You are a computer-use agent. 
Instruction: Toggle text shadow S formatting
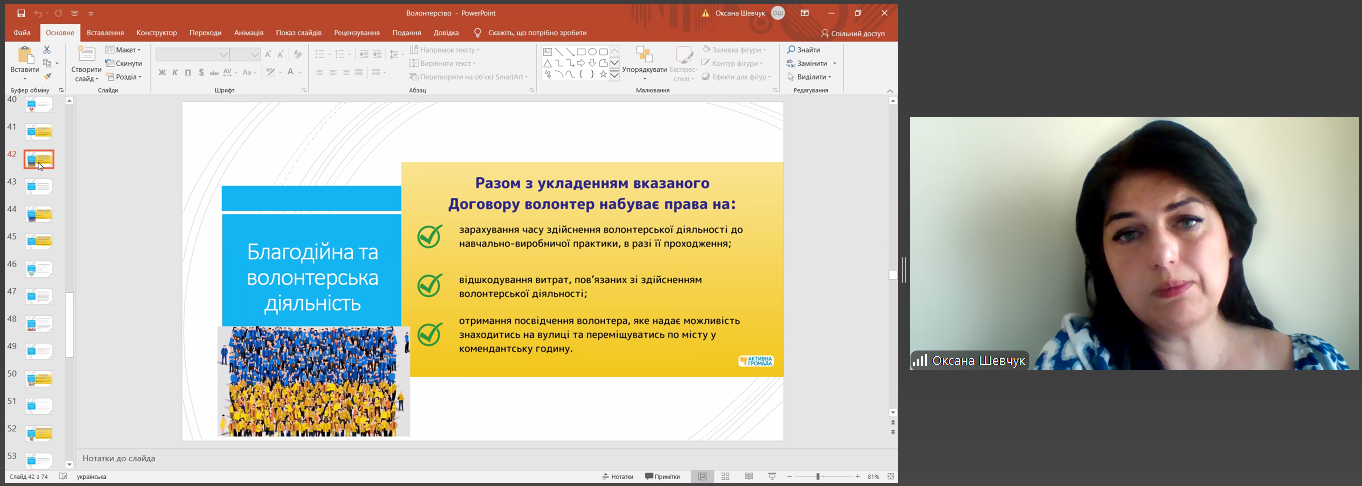tap(201, 72)
